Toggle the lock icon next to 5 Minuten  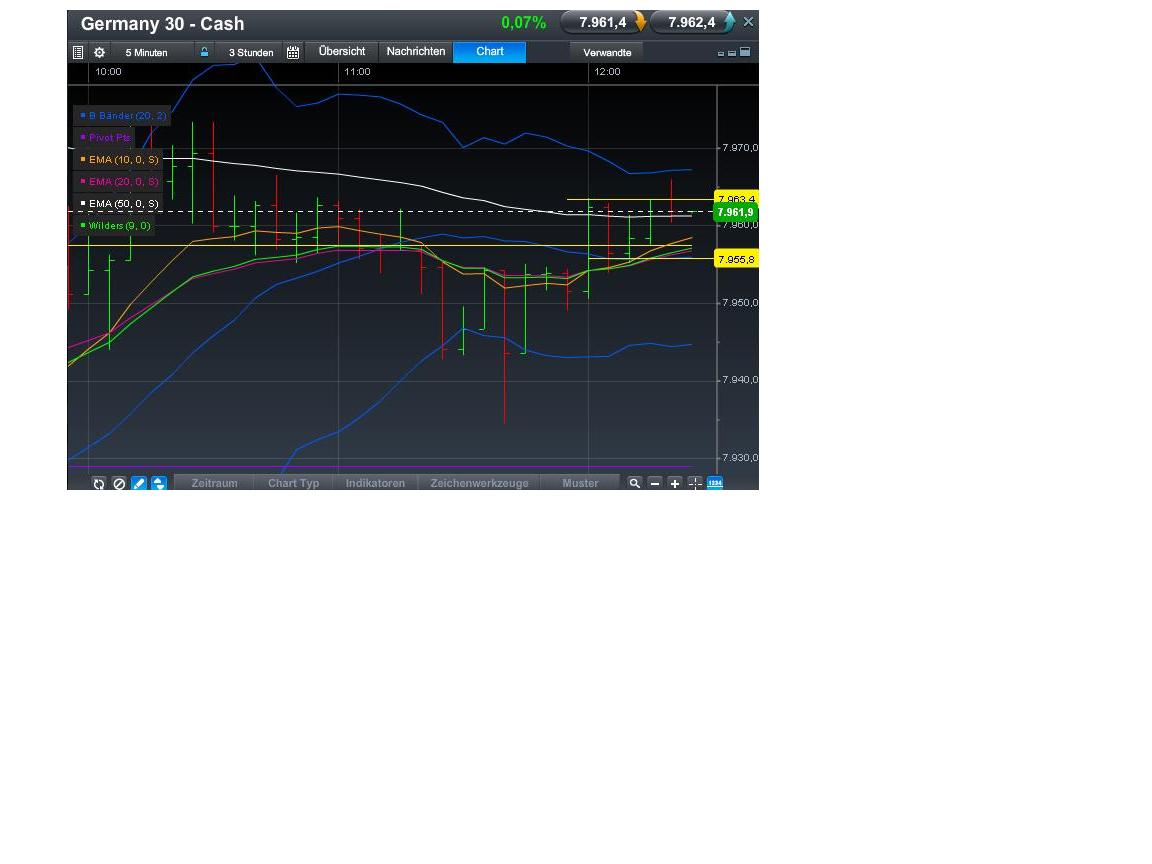204,52
